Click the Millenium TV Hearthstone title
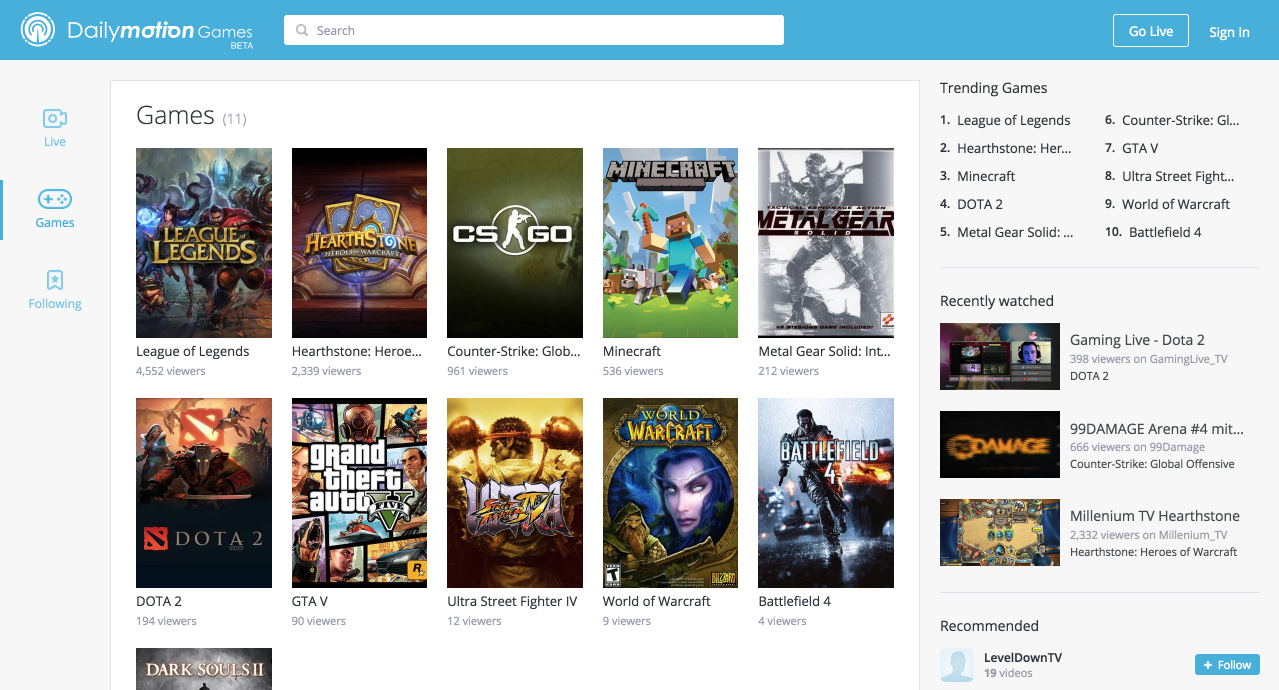Image resolution: width=1279 pixels, height=690 pixels. click(x=1155, y=516)
